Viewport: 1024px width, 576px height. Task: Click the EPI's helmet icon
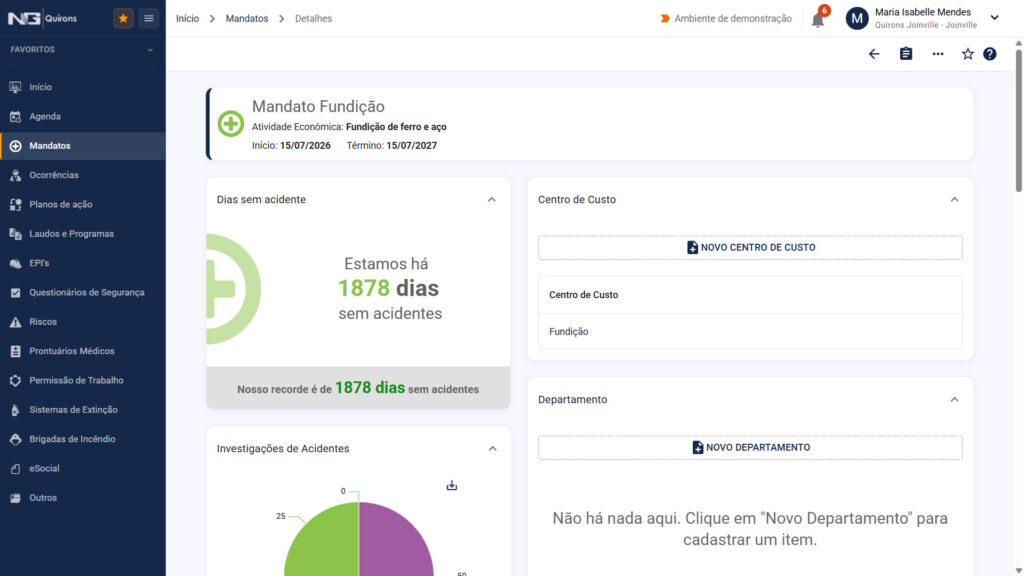(16, 263)
